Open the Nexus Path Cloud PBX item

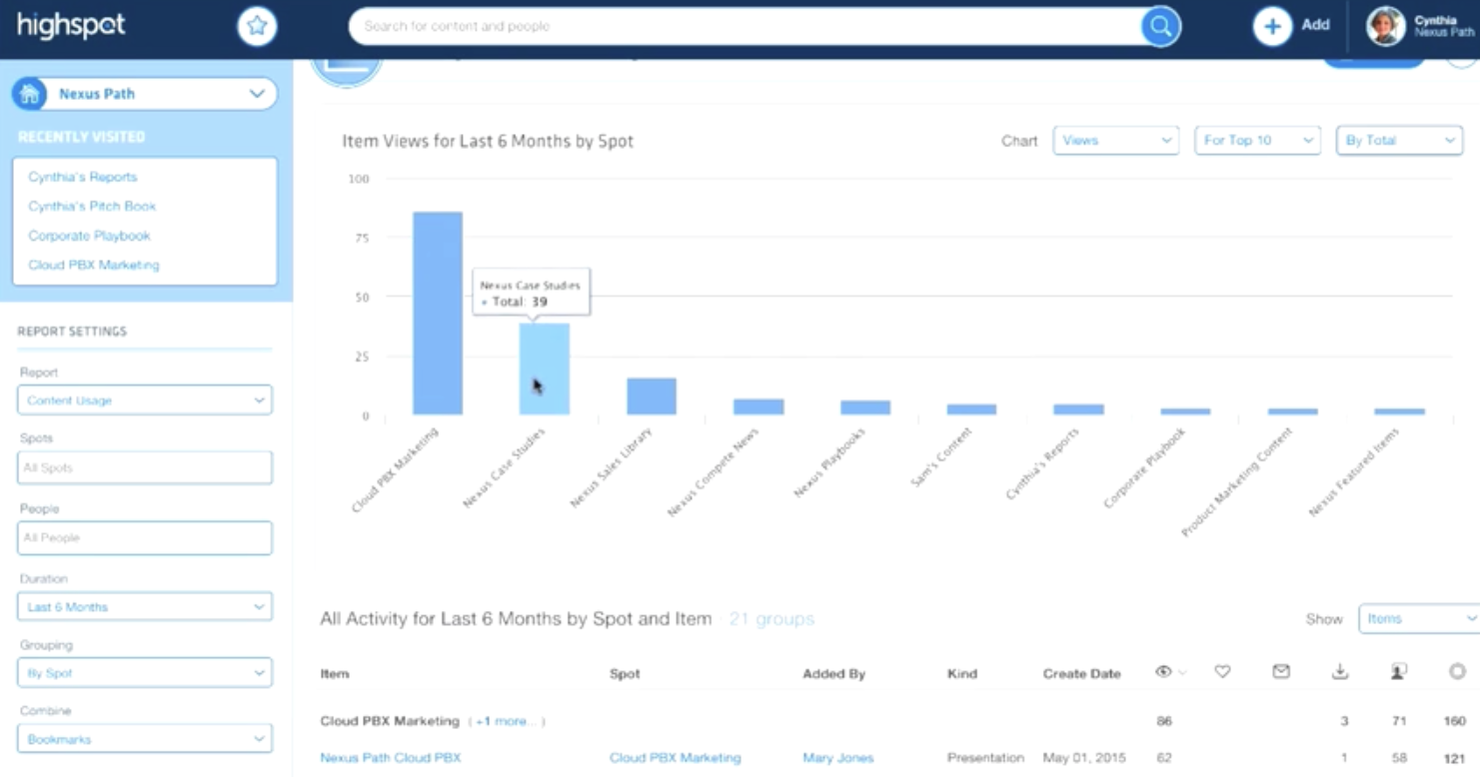pos(390,758)
